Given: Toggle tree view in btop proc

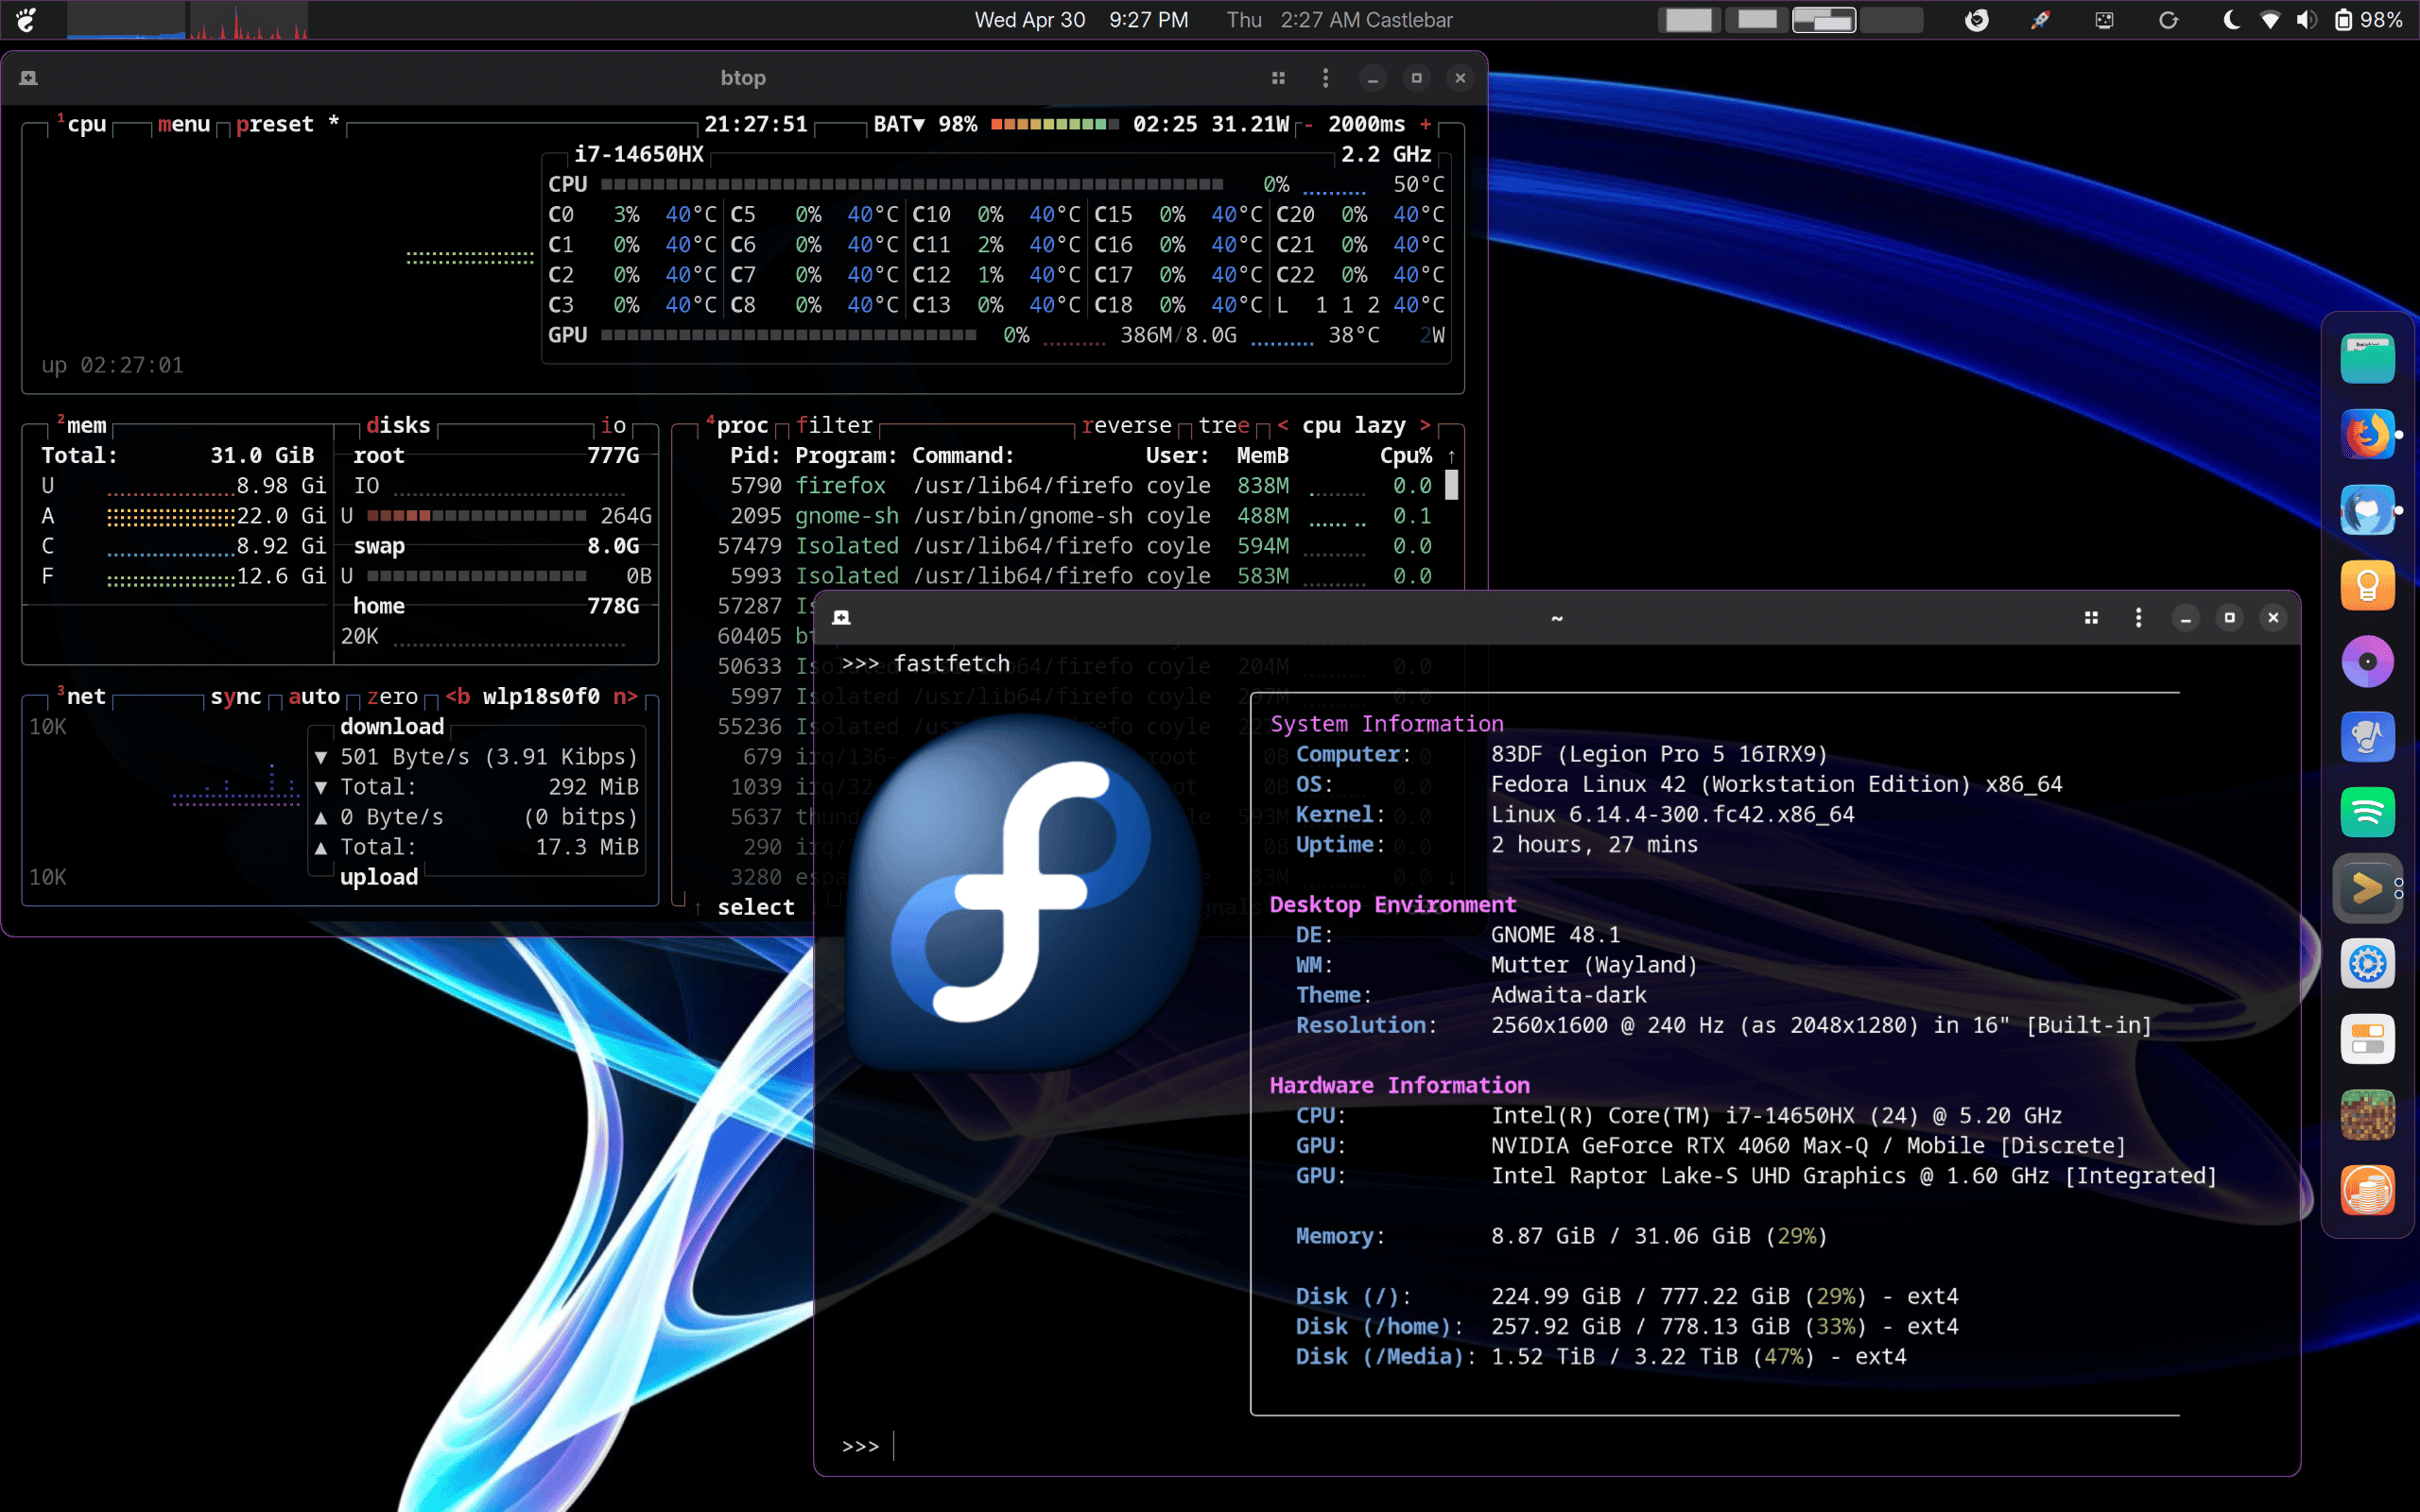Looking at the screenshot, I should tap(1224, 425).
